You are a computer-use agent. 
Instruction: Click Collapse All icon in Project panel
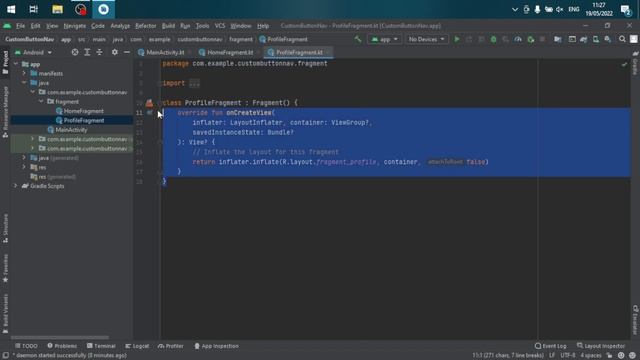click(x=99, y=52)
